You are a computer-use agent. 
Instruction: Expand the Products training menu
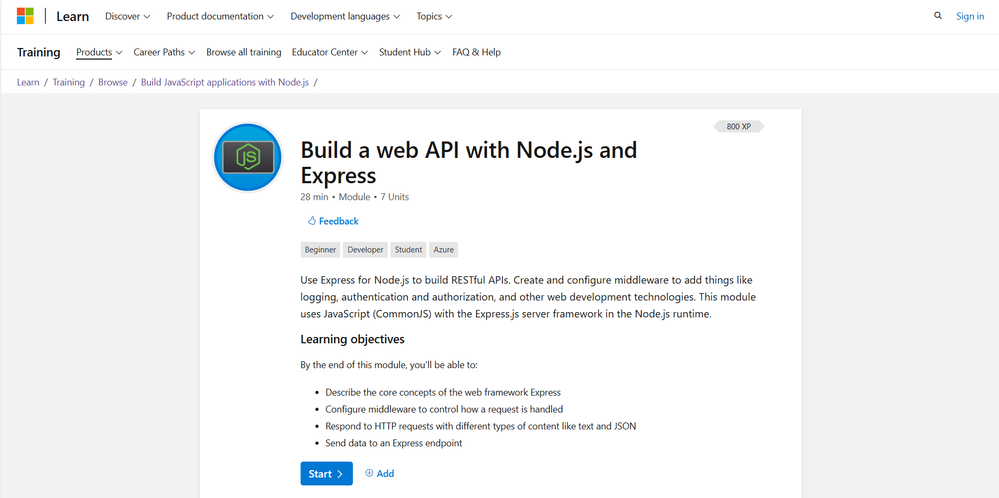(x=99, y=52)
